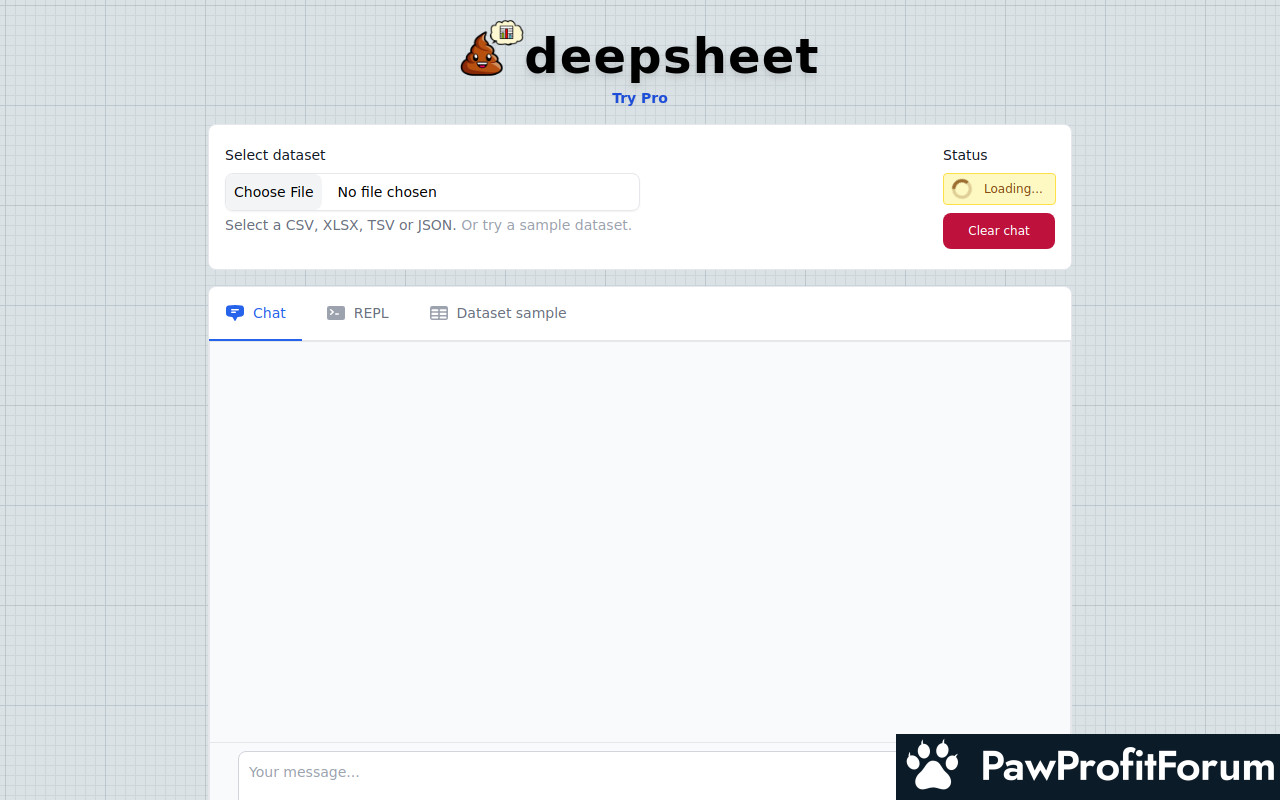This screenshot has height=800, width=1280.
Task: Show the Dataset sample tab
Action: (x=498, y=313)
